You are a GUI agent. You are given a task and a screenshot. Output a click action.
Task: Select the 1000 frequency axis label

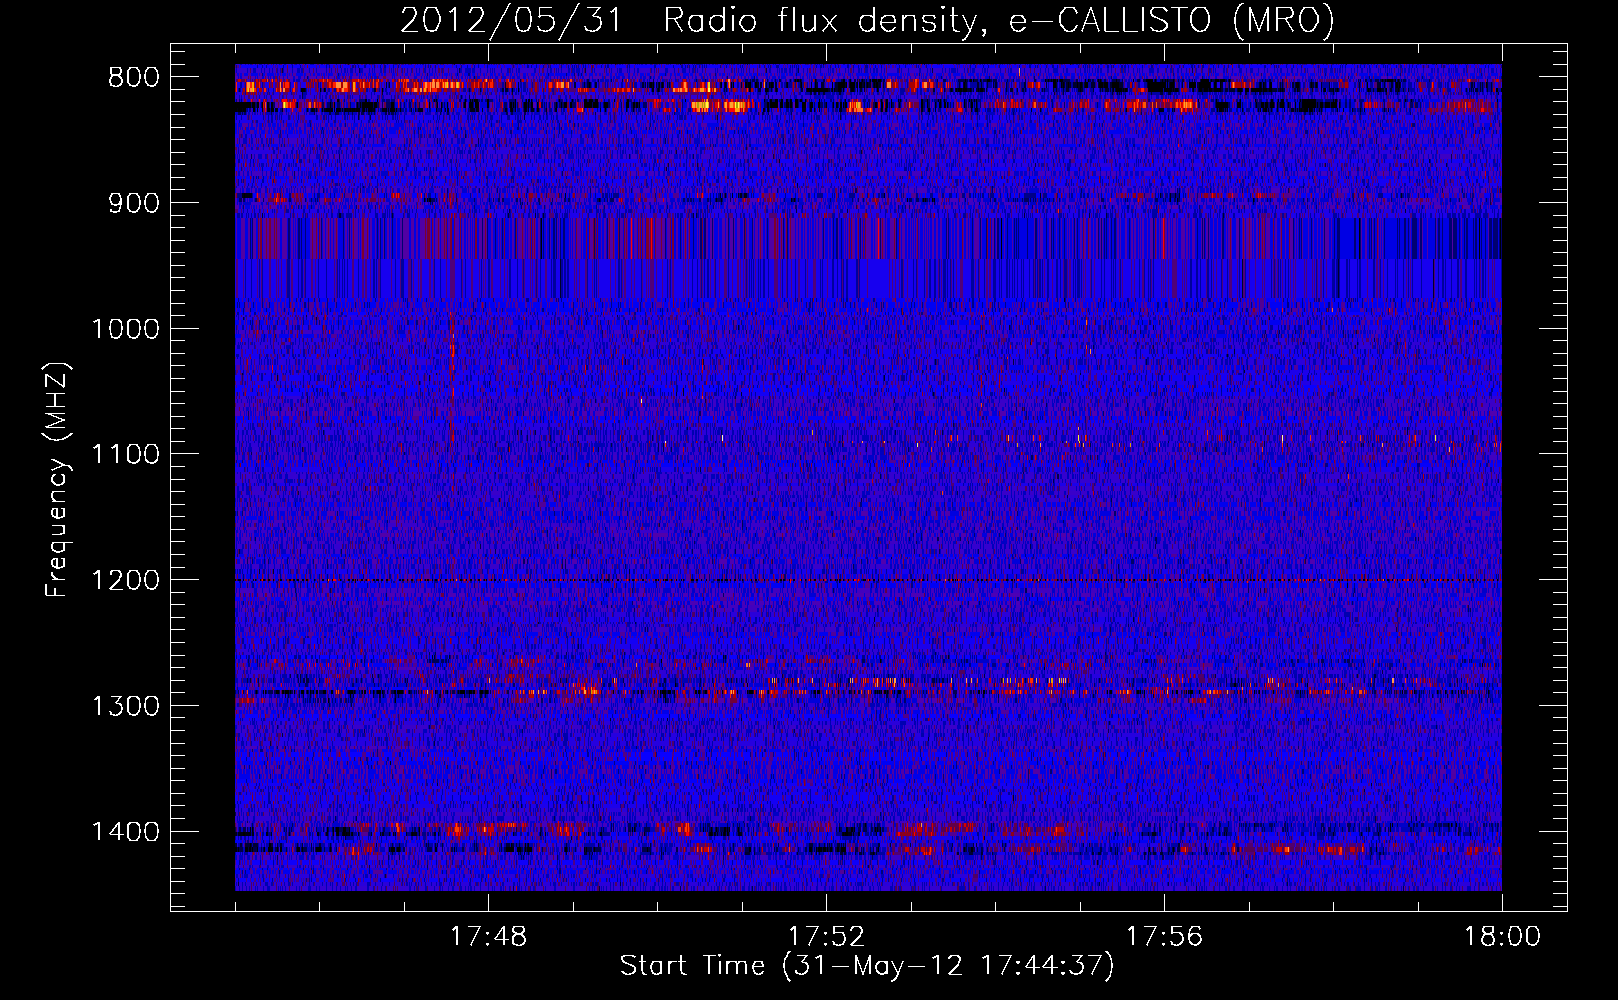125,329
